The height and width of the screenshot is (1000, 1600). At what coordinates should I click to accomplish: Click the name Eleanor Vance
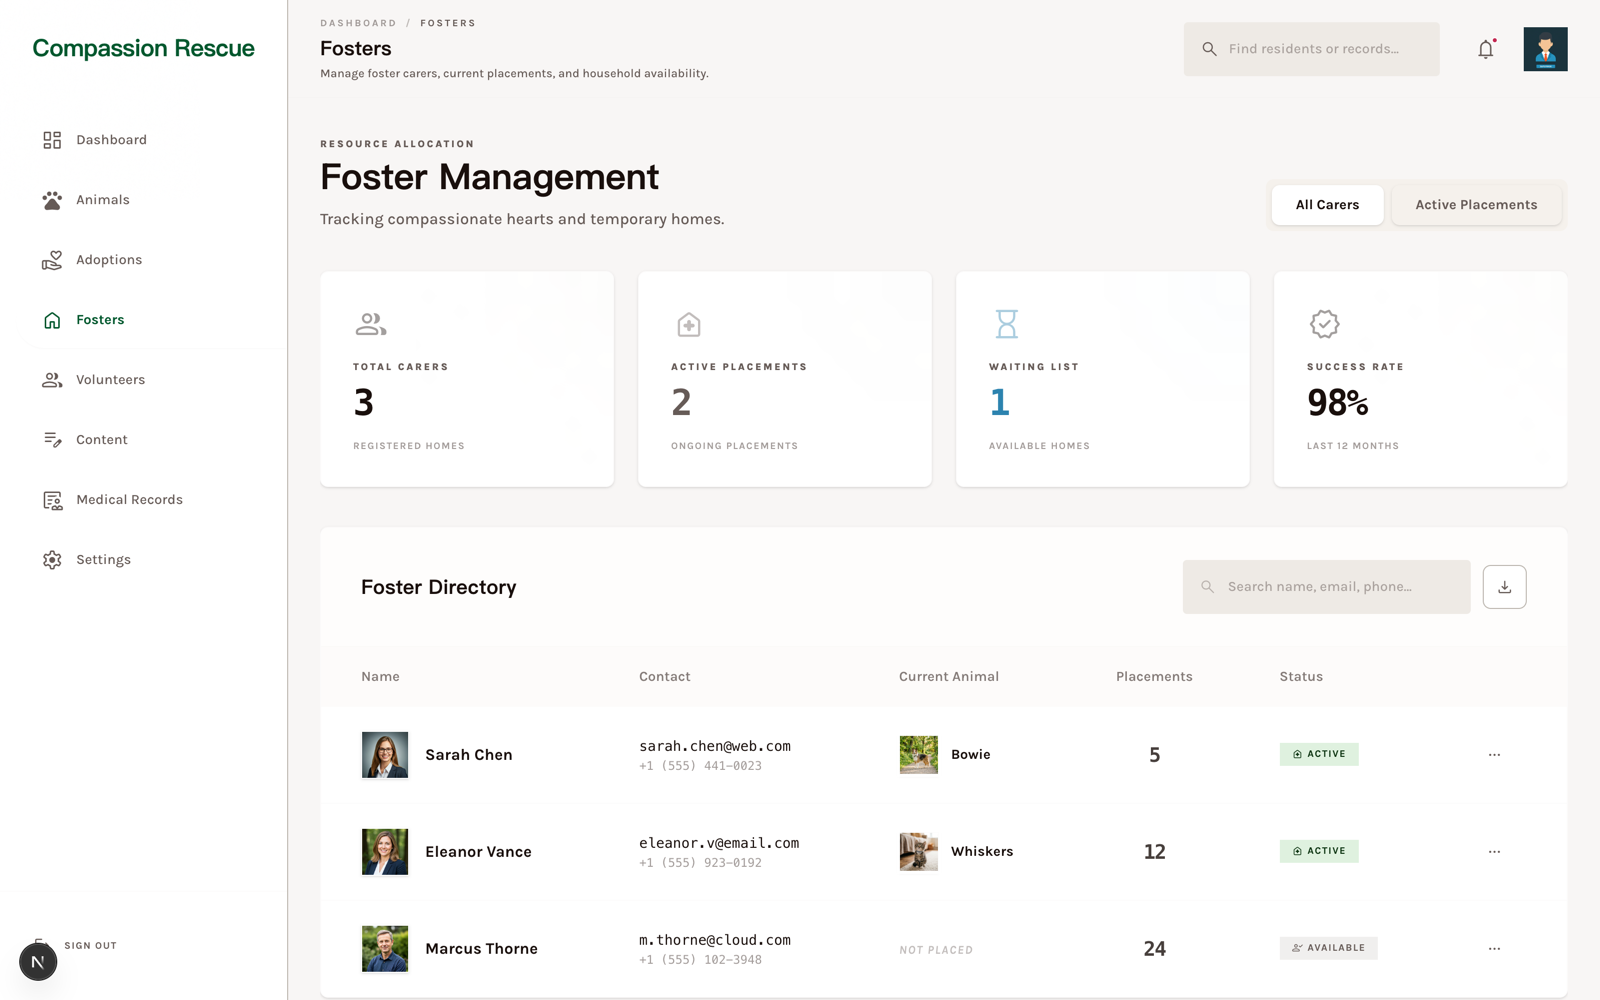click(x=478, y=852)
